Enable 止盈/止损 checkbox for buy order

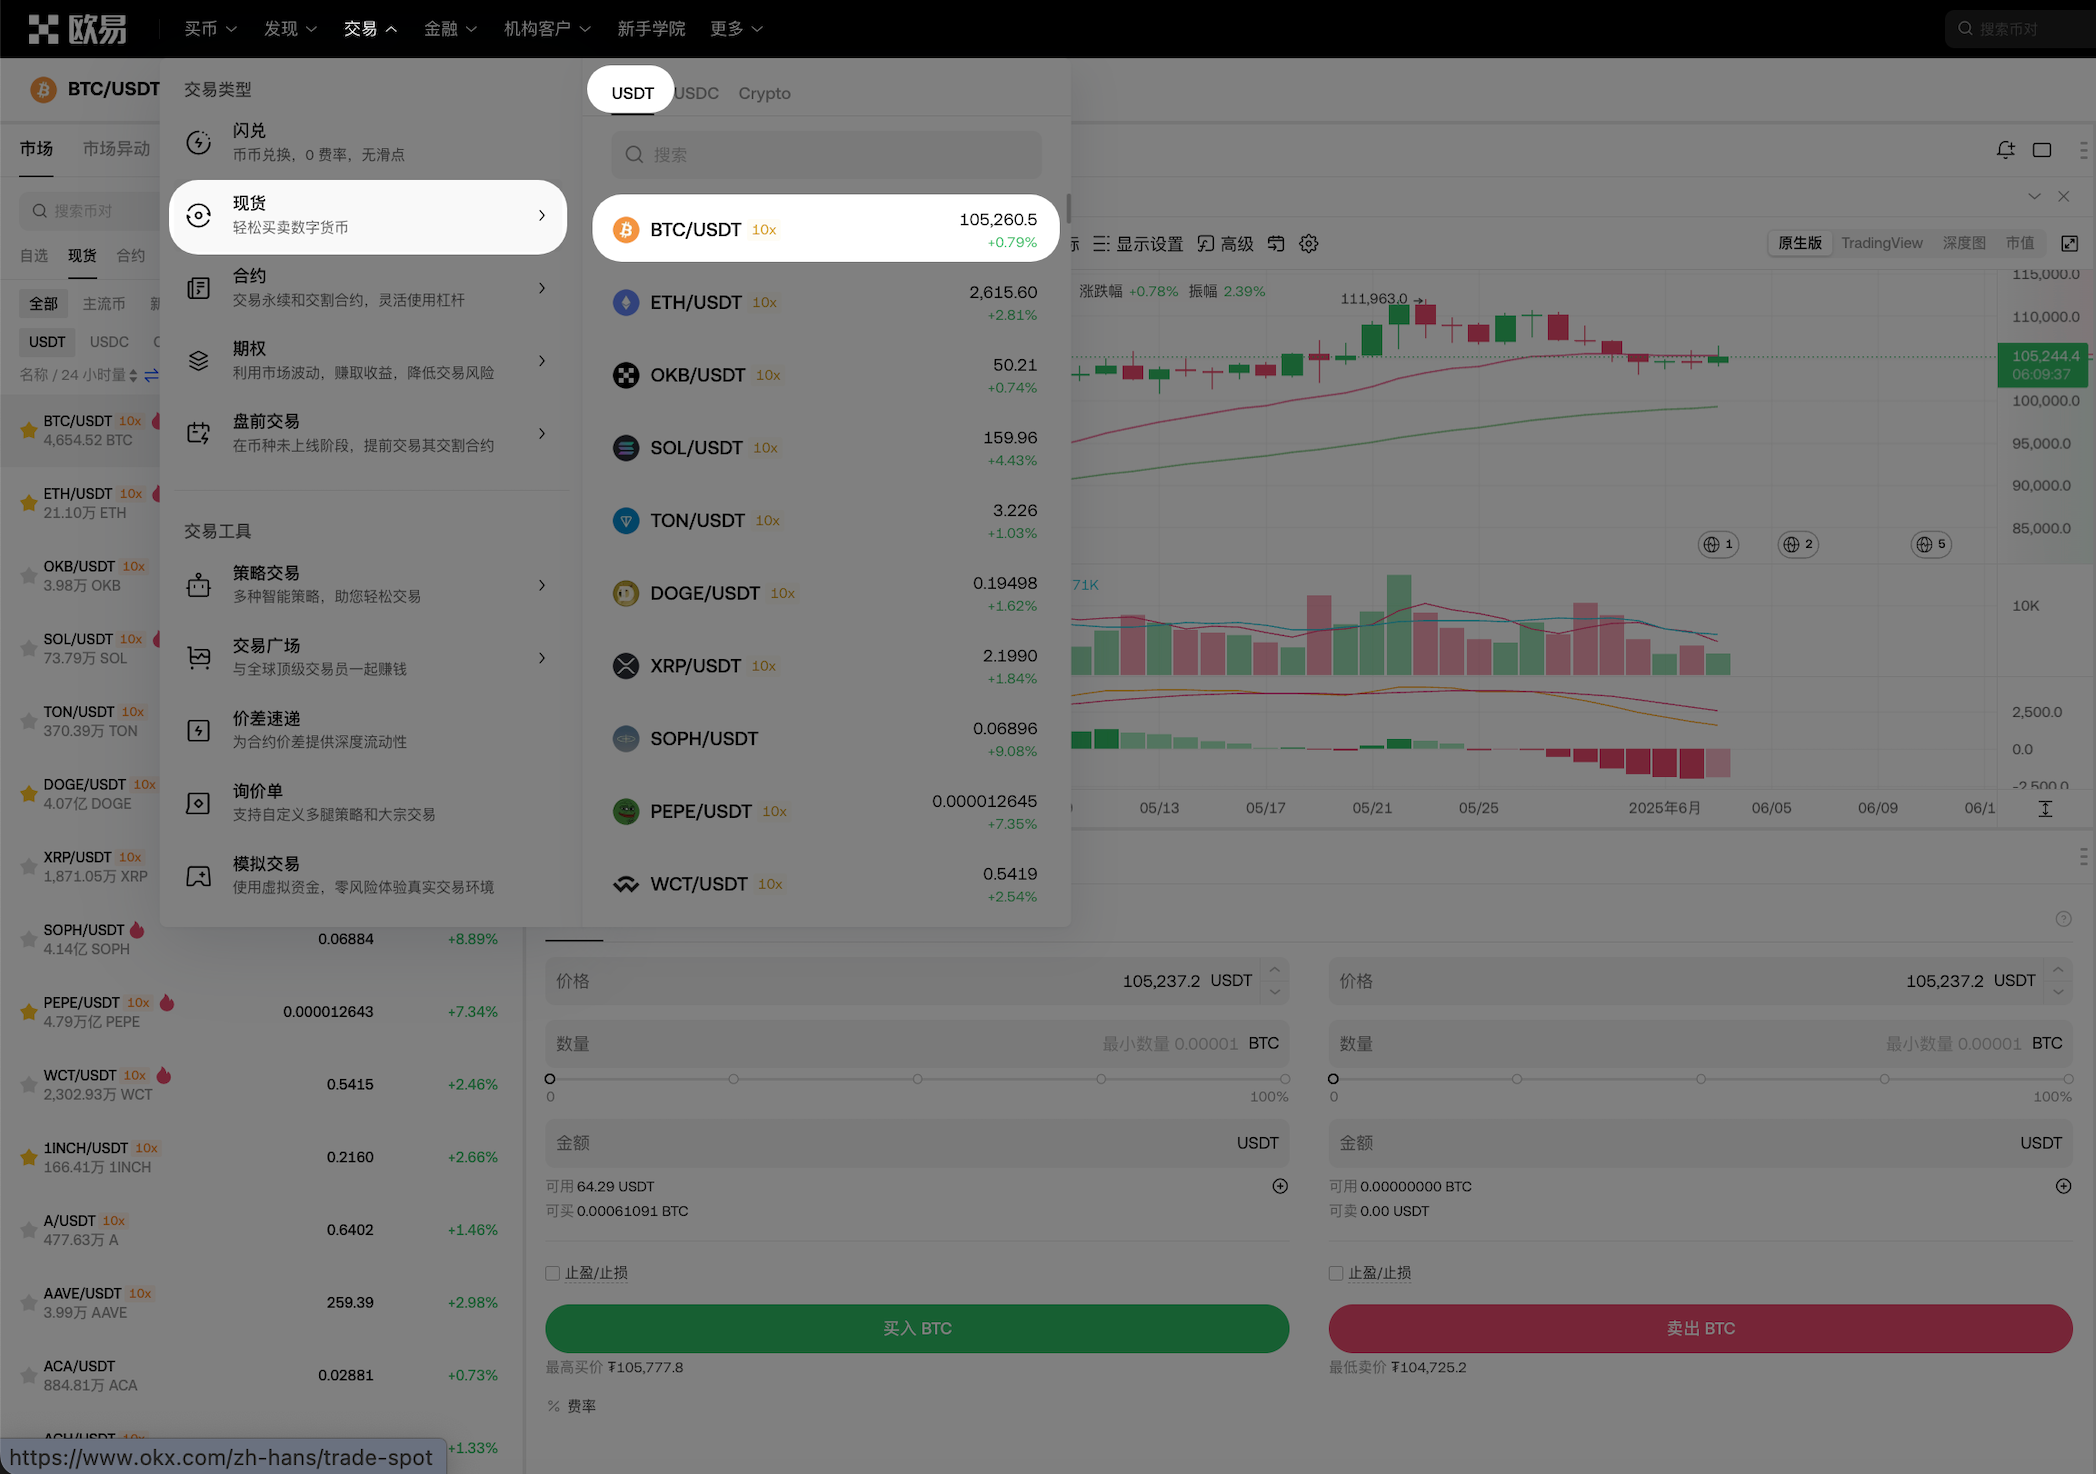552,1273
